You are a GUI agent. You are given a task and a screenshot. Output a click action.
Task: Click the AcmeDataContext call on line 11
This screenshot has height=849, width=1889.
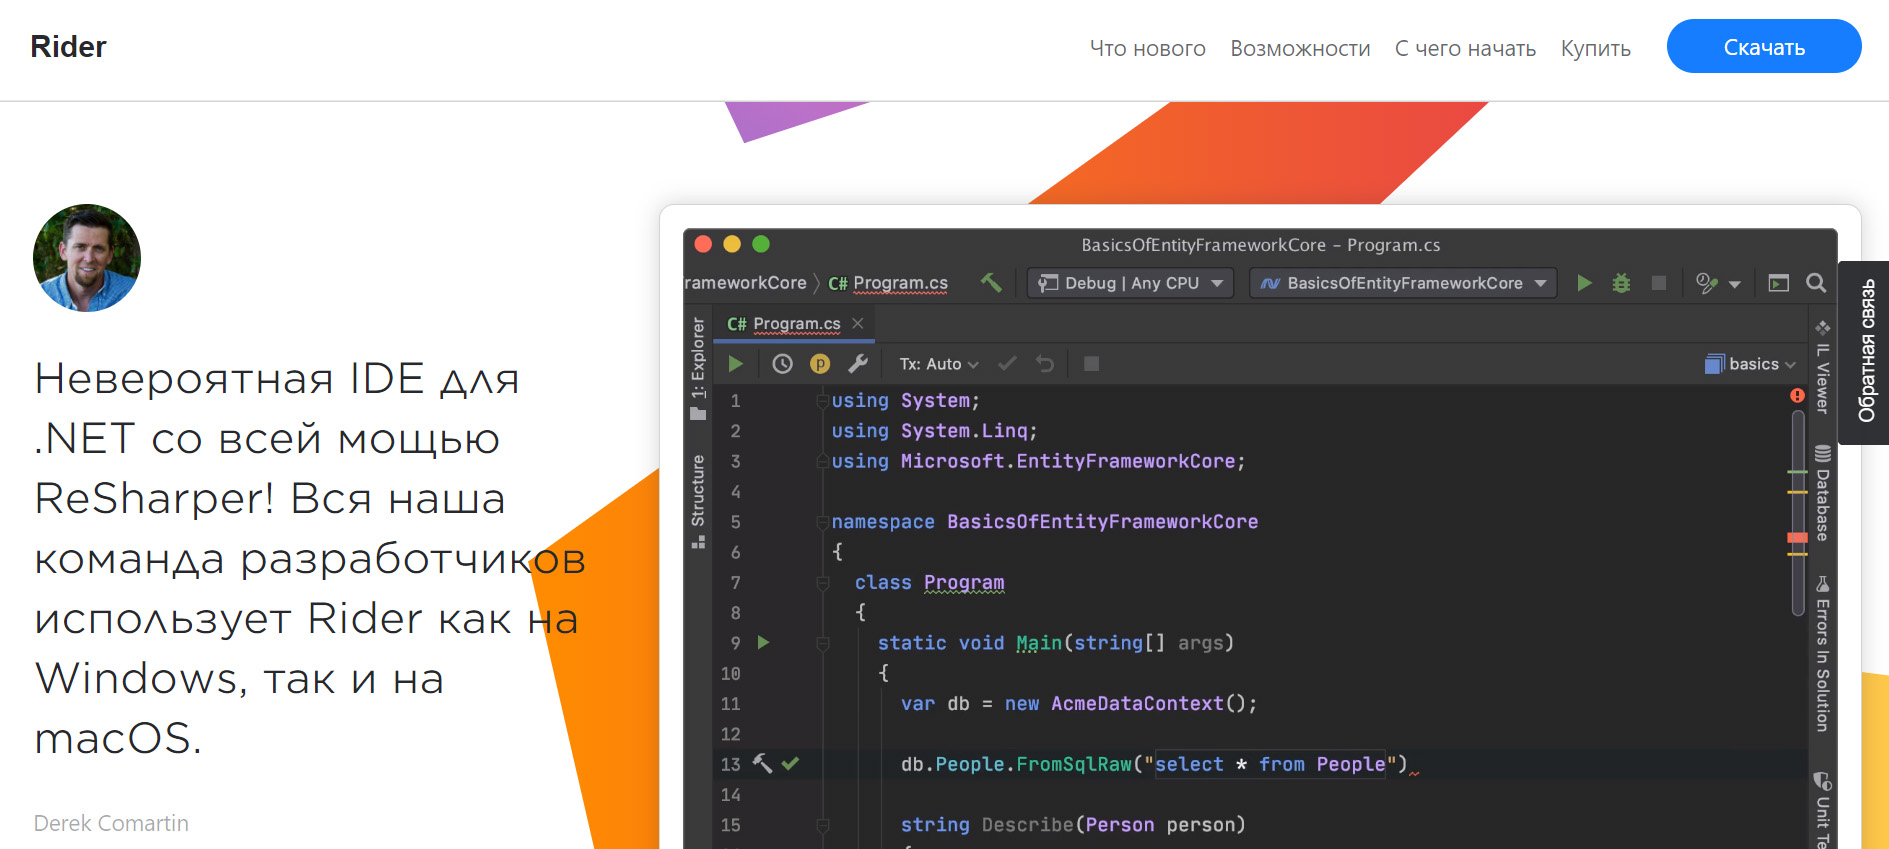(1137, 703)
